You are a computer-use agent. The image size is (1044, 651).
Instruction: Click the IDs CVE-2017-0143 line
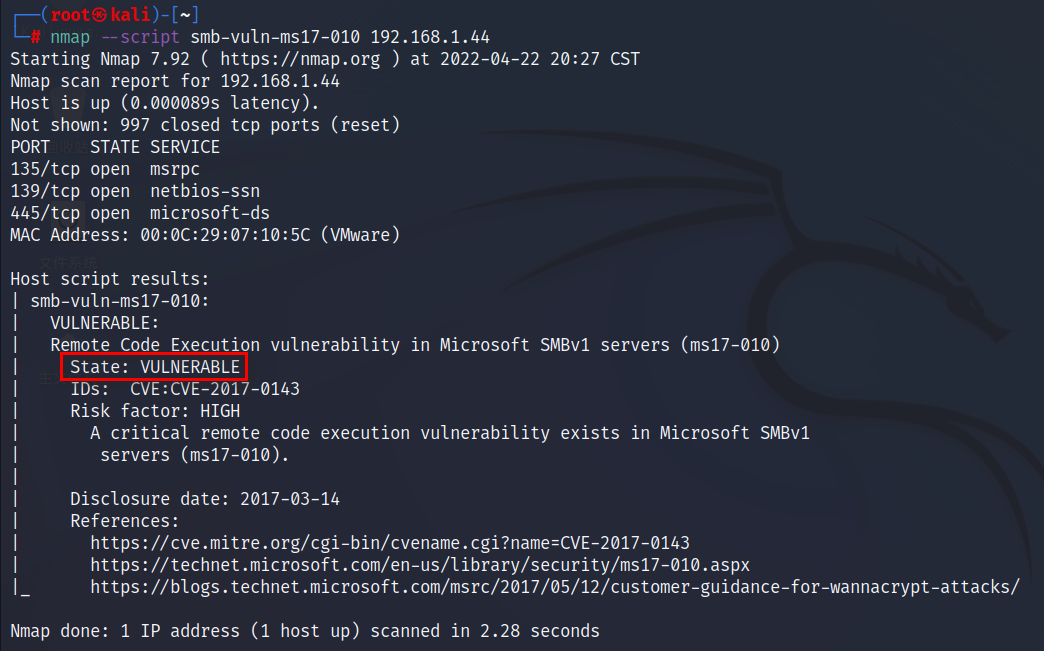tap(185, 389)
